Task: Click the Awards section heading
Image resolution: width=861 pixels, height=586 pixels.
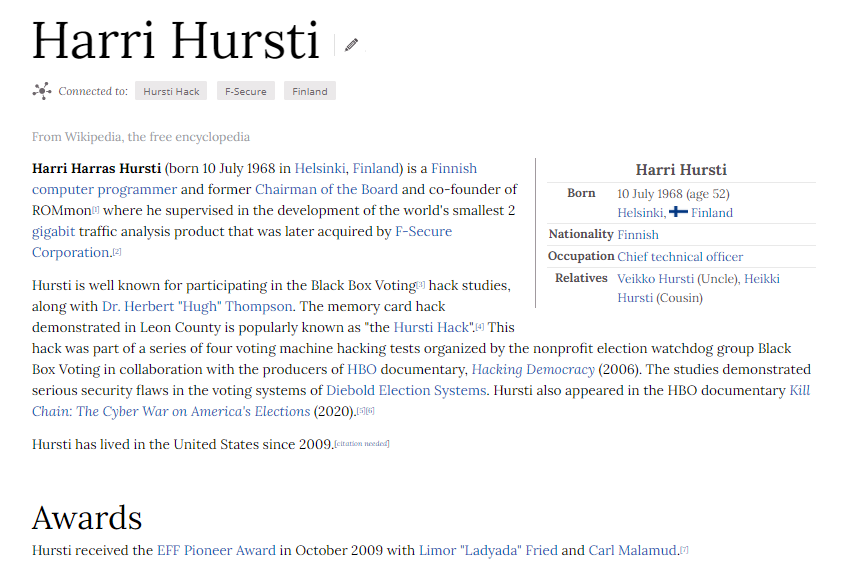Action: (87, 517)
